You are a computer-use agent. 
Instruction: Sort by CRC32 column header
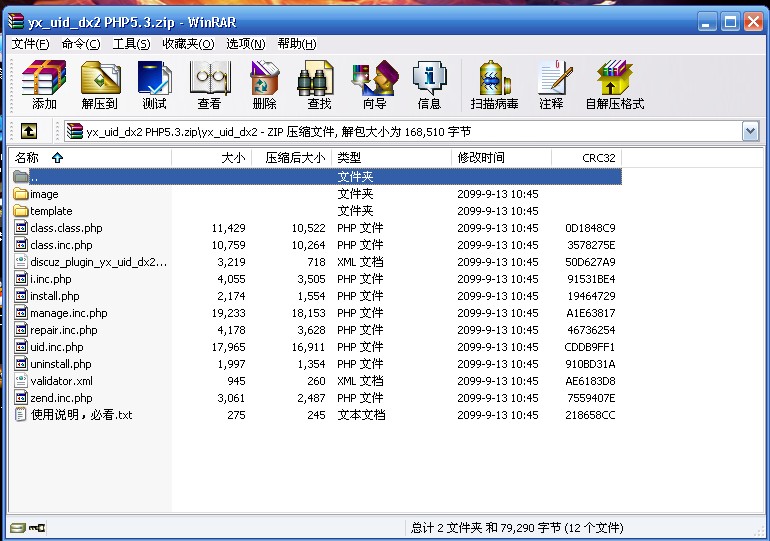tap(586, 158)
